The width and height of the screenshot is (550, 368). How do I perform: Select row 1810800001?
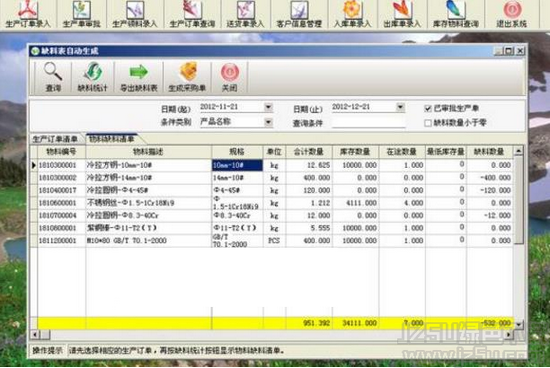coord(272,228)
